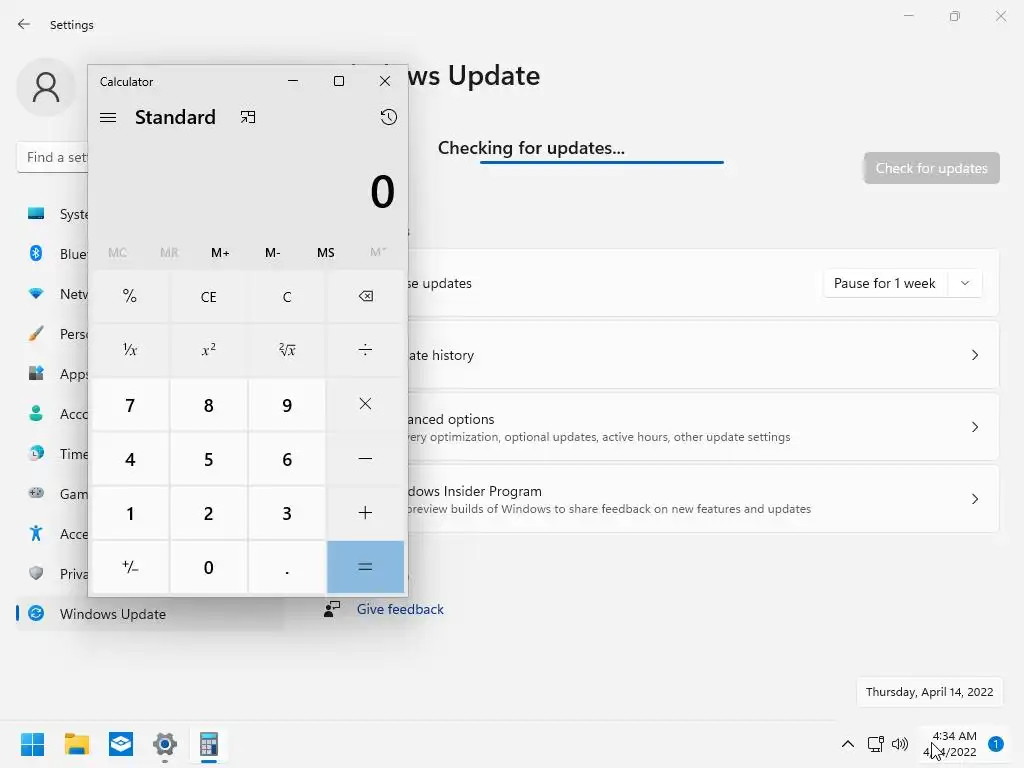Click the plus/minus sign toggle key
1024x768 pixels.
(x=130, y=567)
